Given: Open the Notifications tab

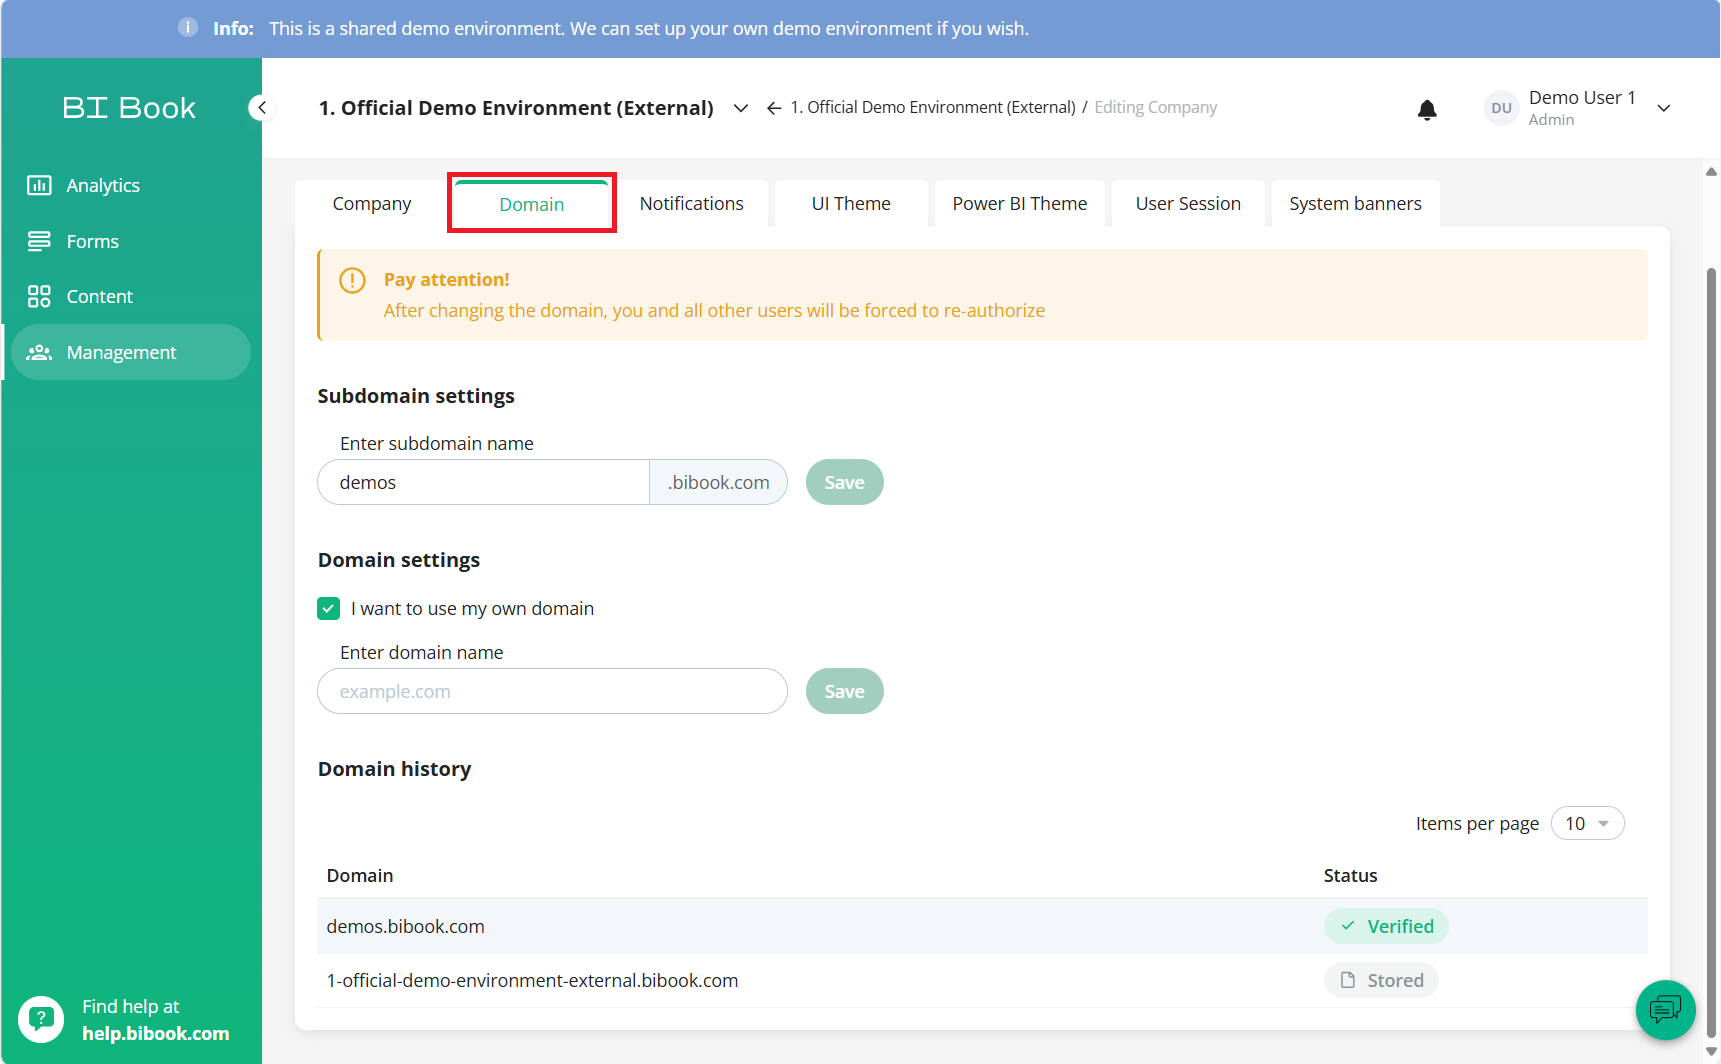Looking at the screenshot, I should tap(692, 203).
